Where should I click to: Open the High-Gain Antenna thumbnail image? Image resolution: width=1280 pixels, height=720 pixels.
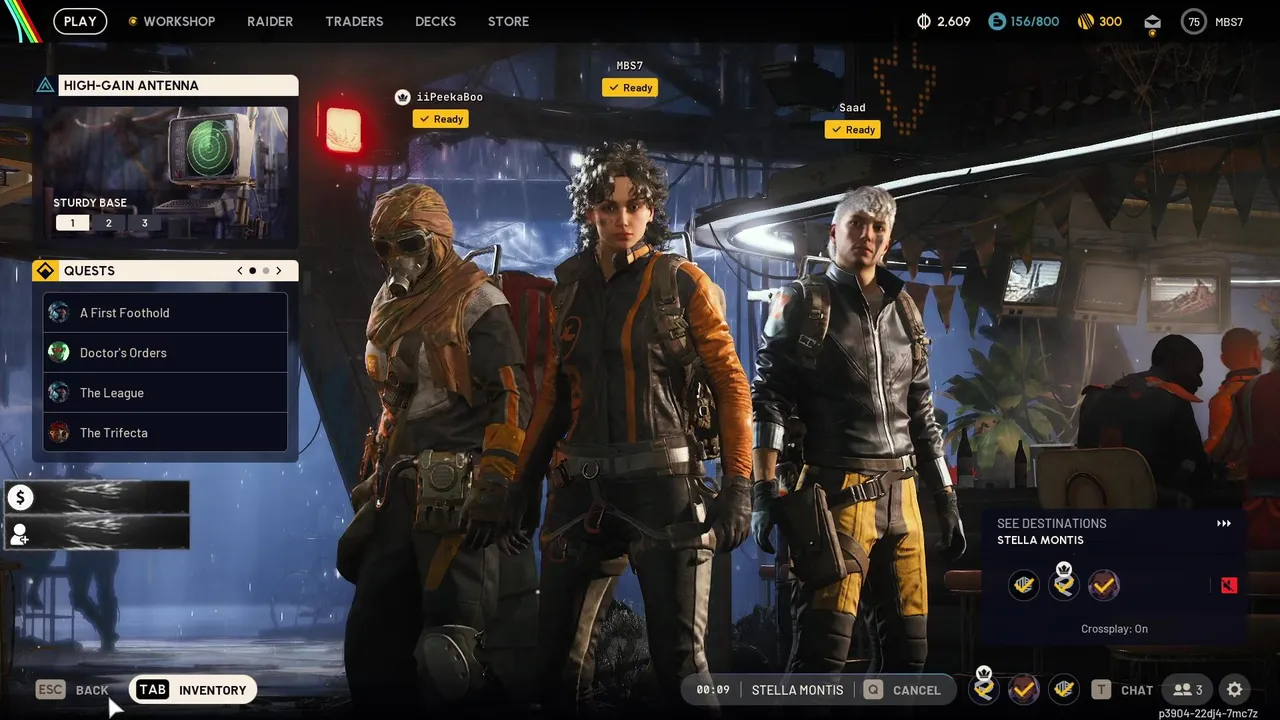click(166, 173)
